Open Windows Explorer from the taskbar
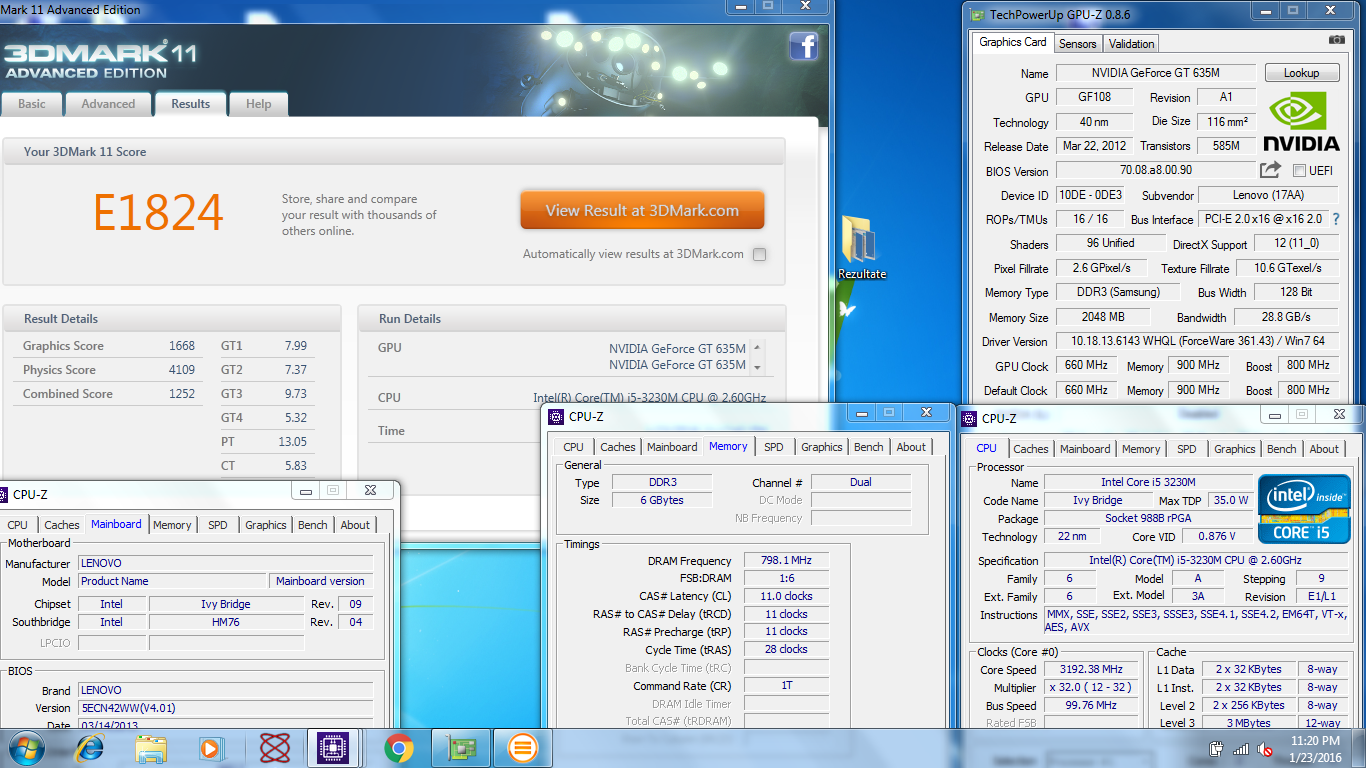The image size is (1366, 768). click(151, 748)
